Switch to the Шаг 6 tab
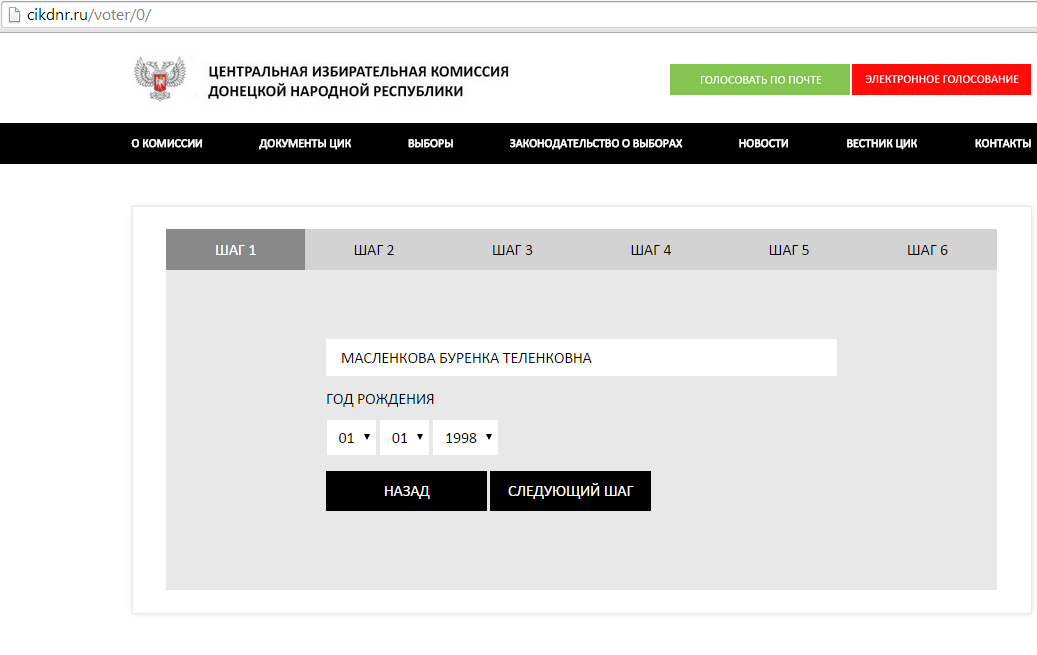The image size is (1037, 655). tap(927, 249)
